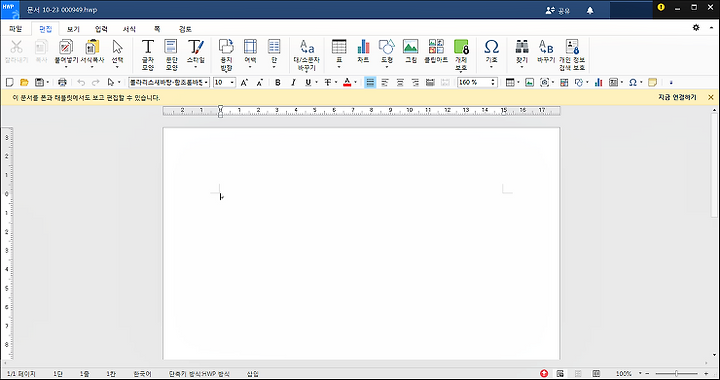Click the zoom minus button in status bar
Screen dimensions: 720x380
(x=647, y=374)
